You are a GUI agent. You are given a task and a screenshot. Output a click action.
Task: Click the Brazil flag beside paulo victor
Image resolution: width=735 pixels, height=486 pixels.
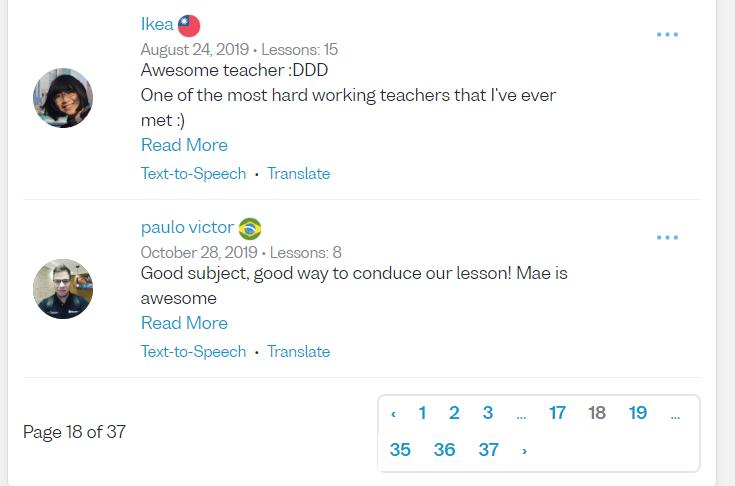tap(250, 229)
